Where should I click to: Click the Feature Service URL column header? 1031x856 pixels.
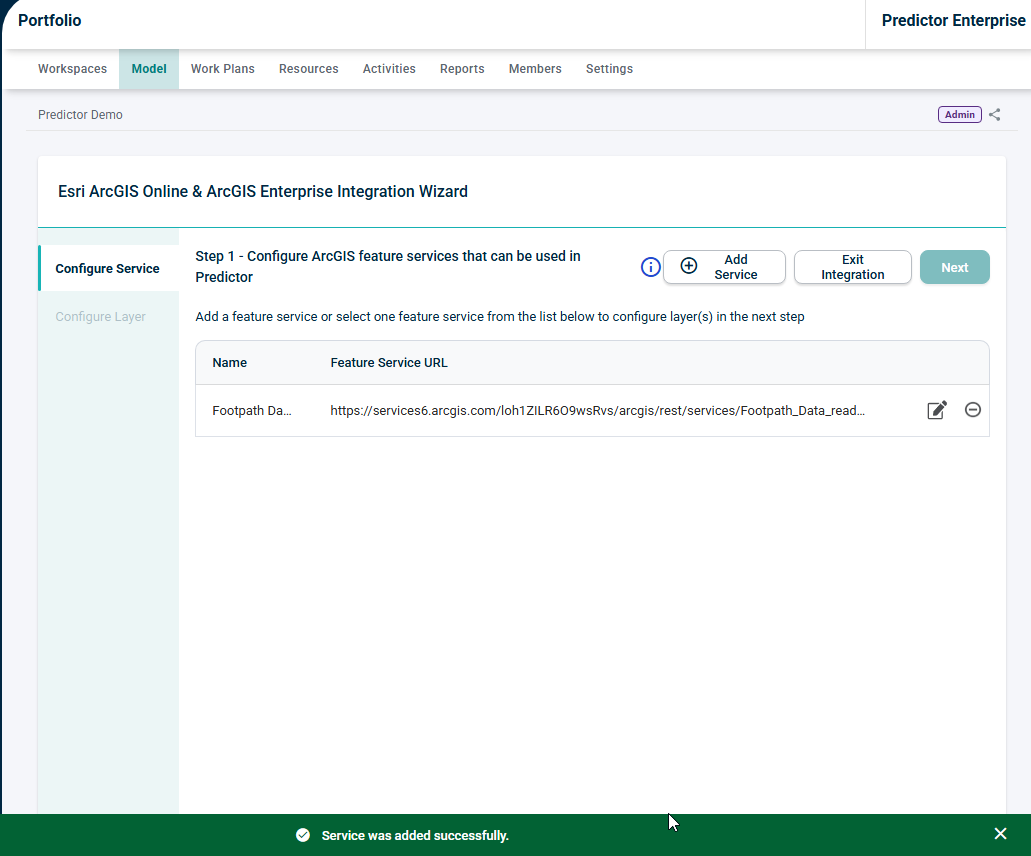389,362
